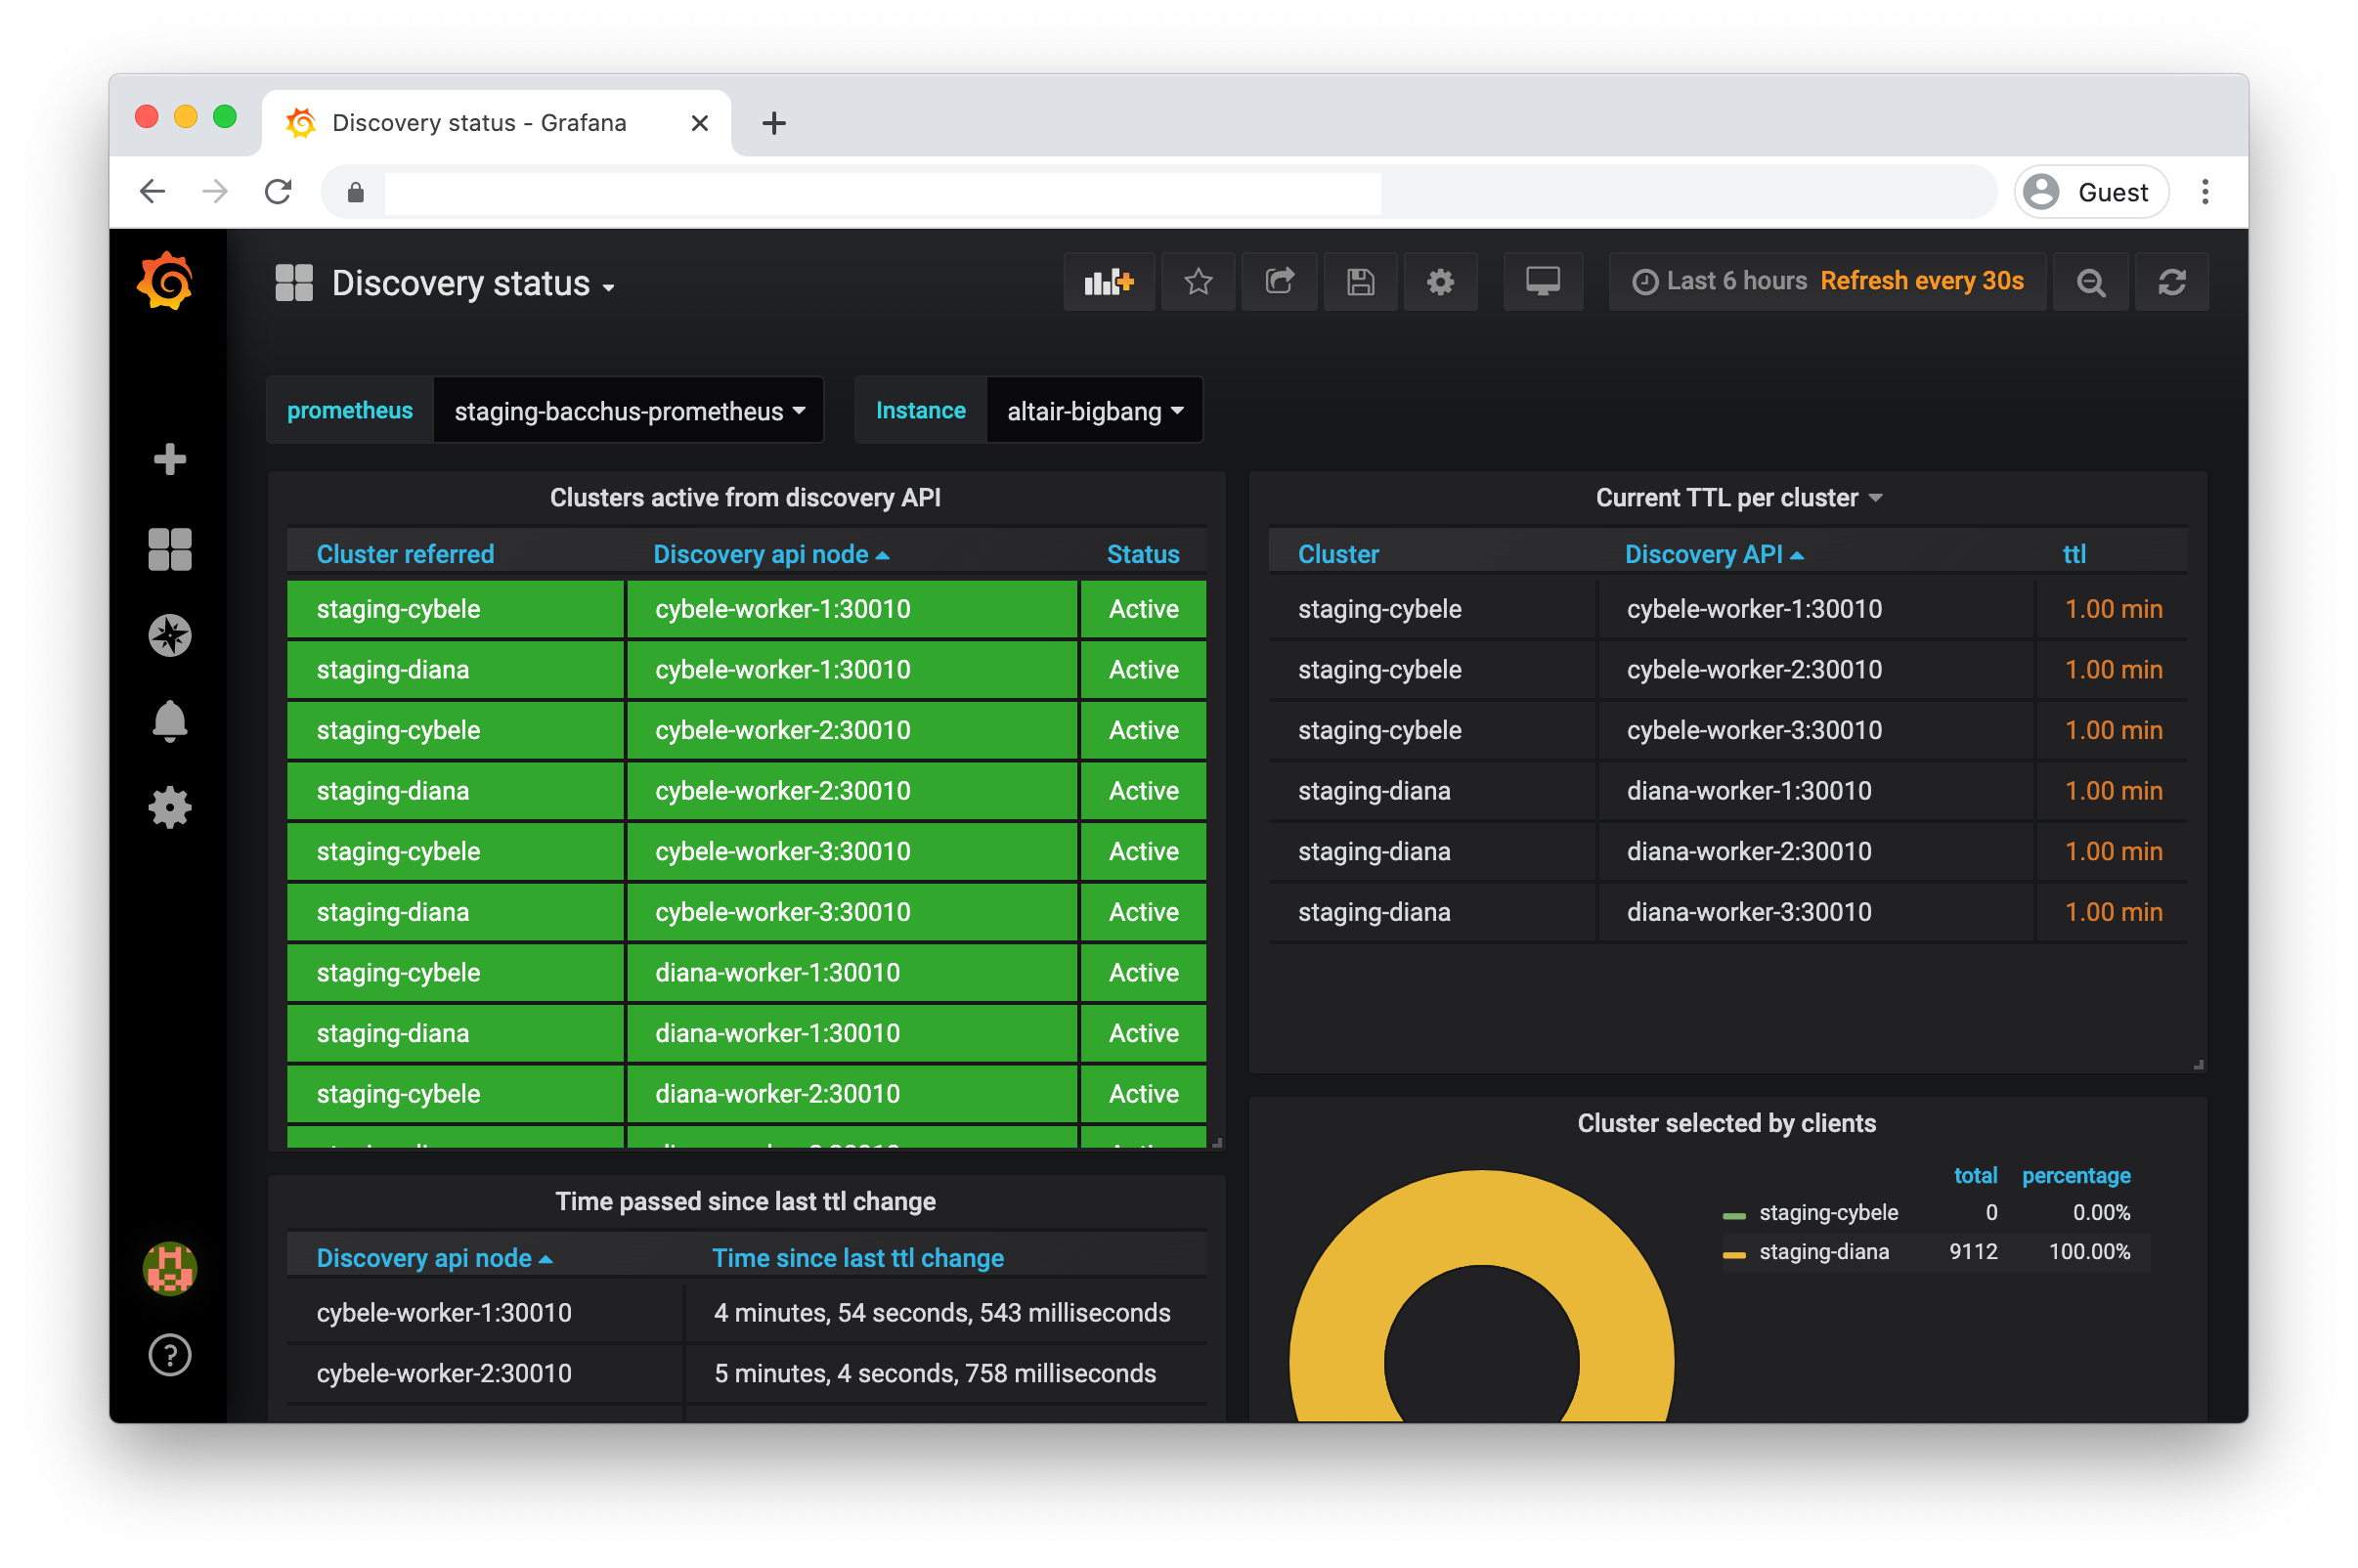Viewport: 2358px width, 1568px height.
Task: Open user avatar profile menu
Action: (x=169, y=1268)
